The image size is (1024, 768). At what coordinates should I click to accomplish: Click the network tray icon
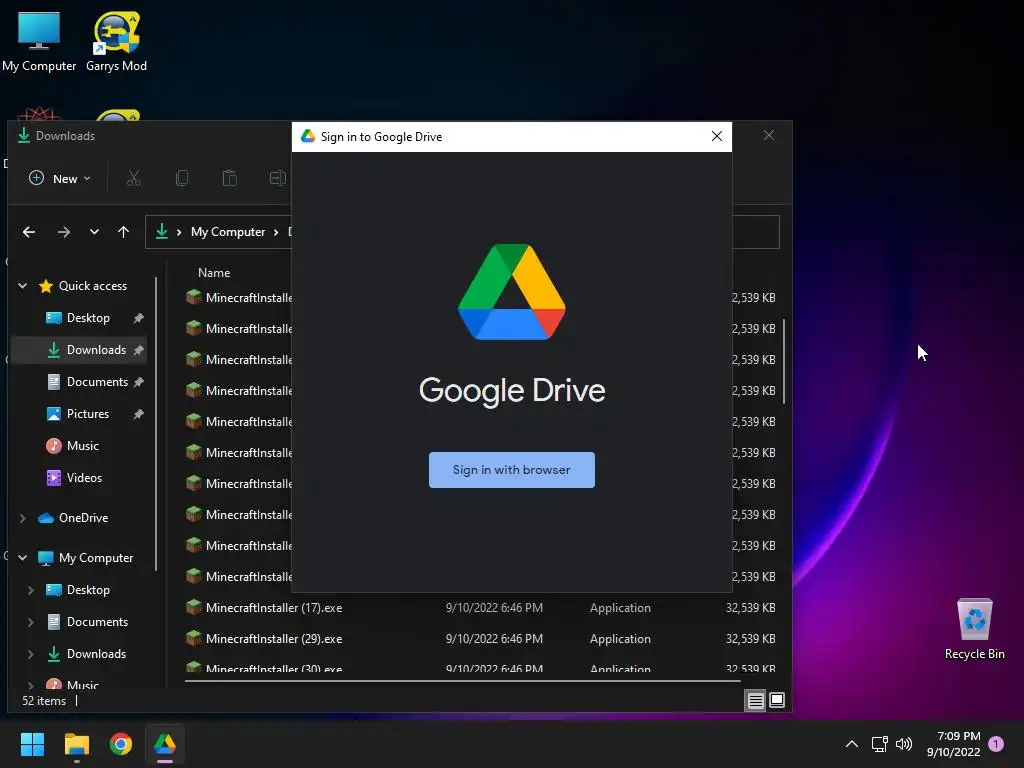pos(879,744)
